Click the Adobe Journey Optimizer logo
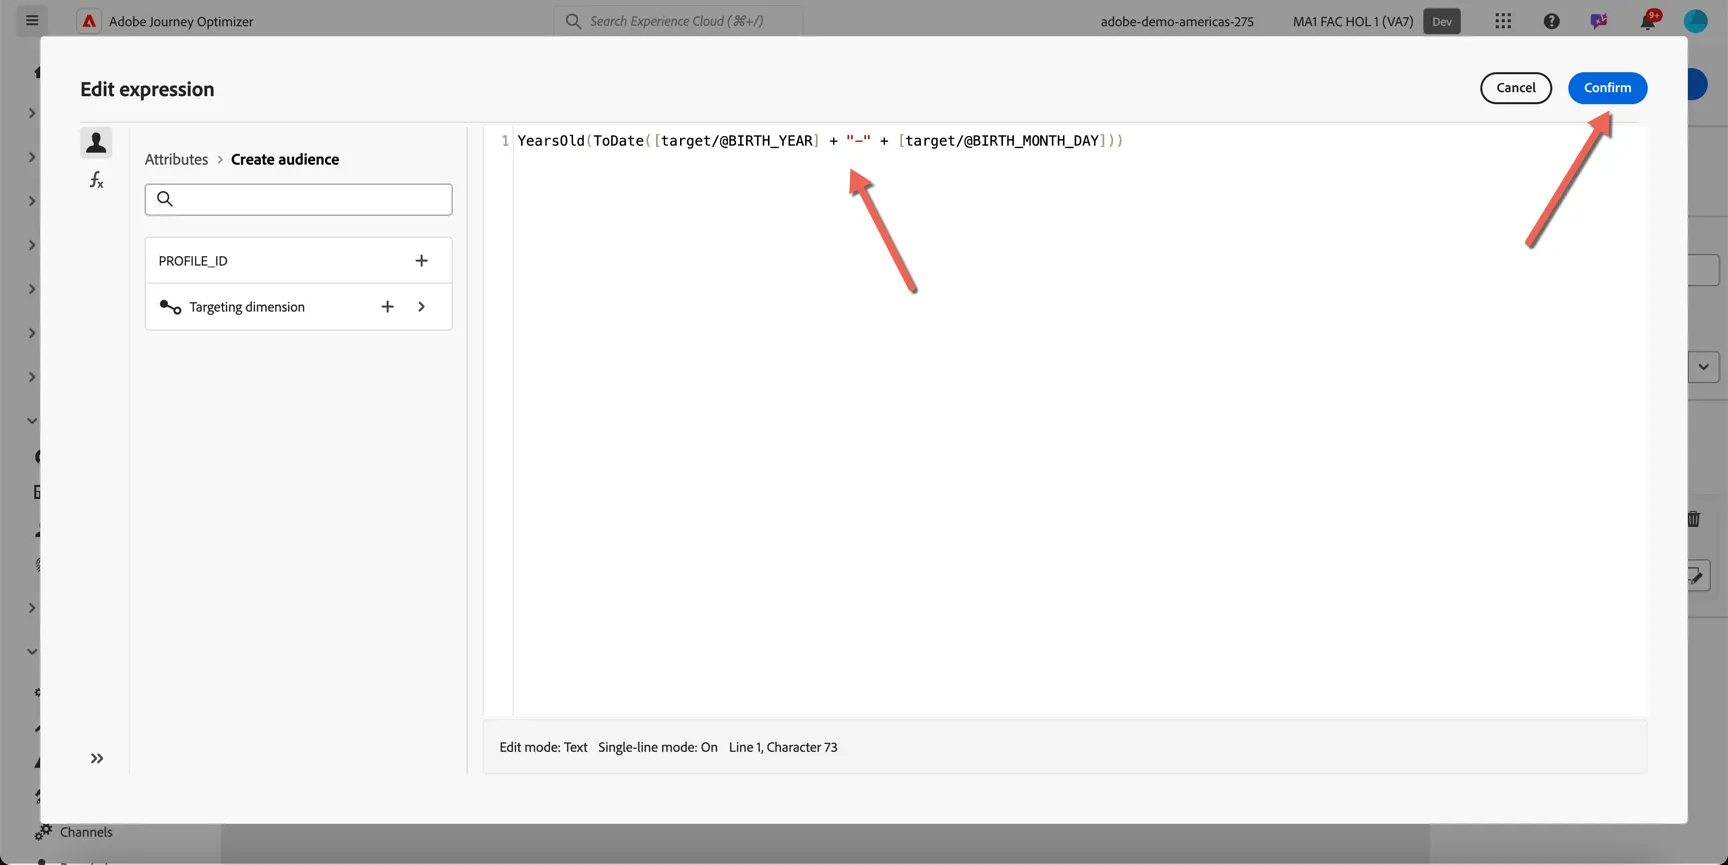 click(x=89, y=21)
